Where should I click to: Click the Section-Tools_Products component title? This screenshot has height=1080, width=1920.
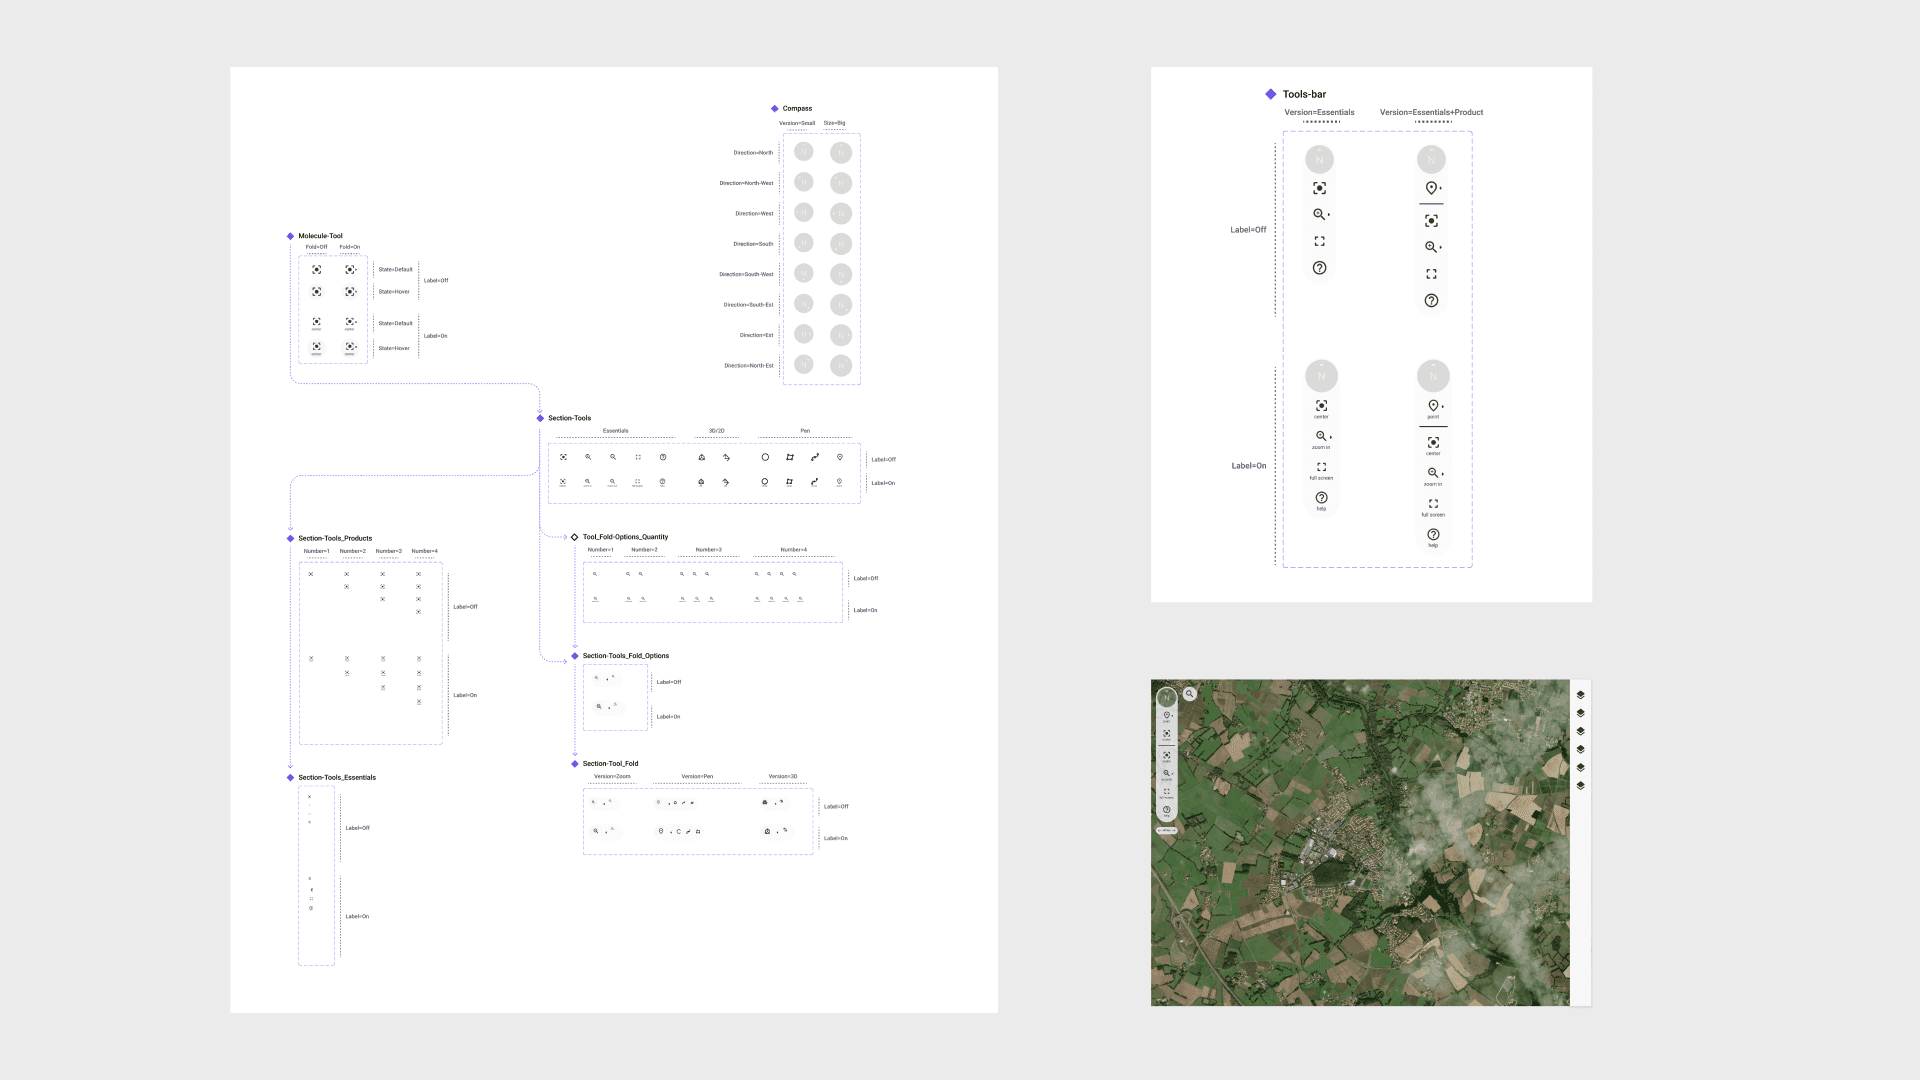click(335, 538)
